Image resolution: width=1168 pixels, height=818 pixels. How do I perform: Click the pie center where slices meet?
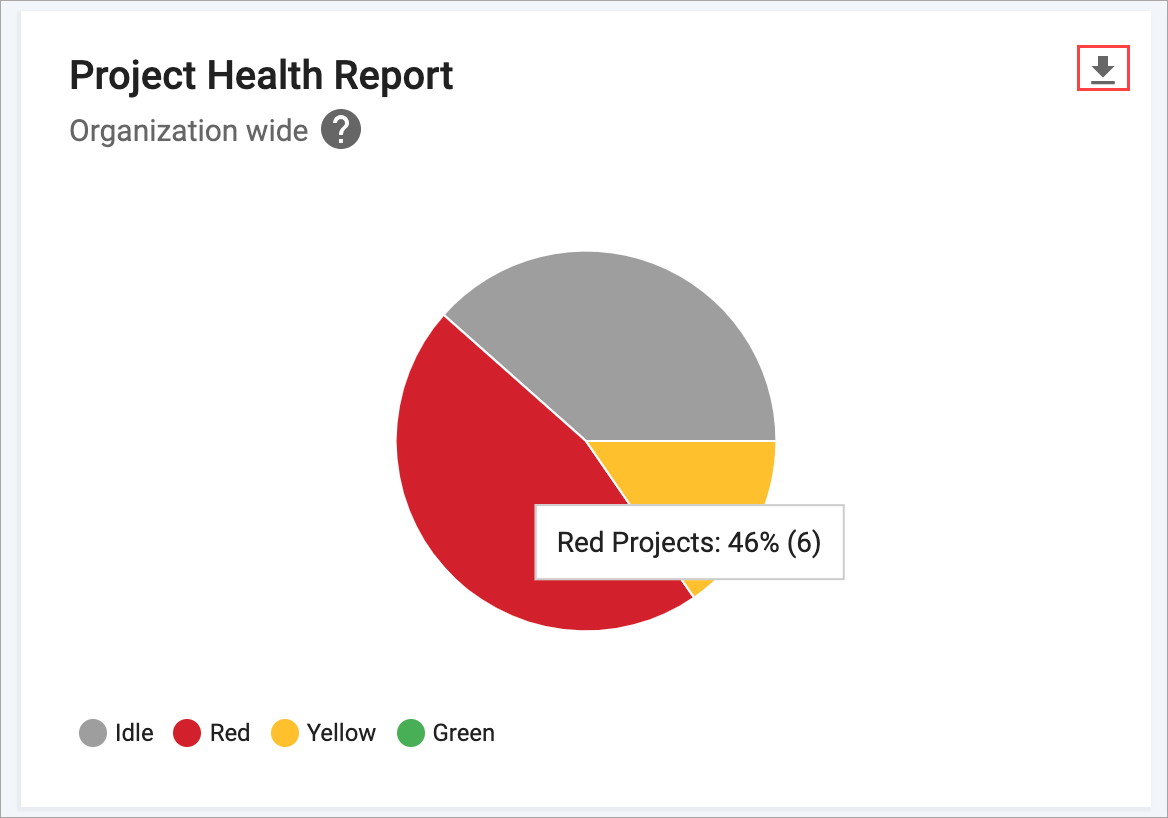[x=586, y=441]
